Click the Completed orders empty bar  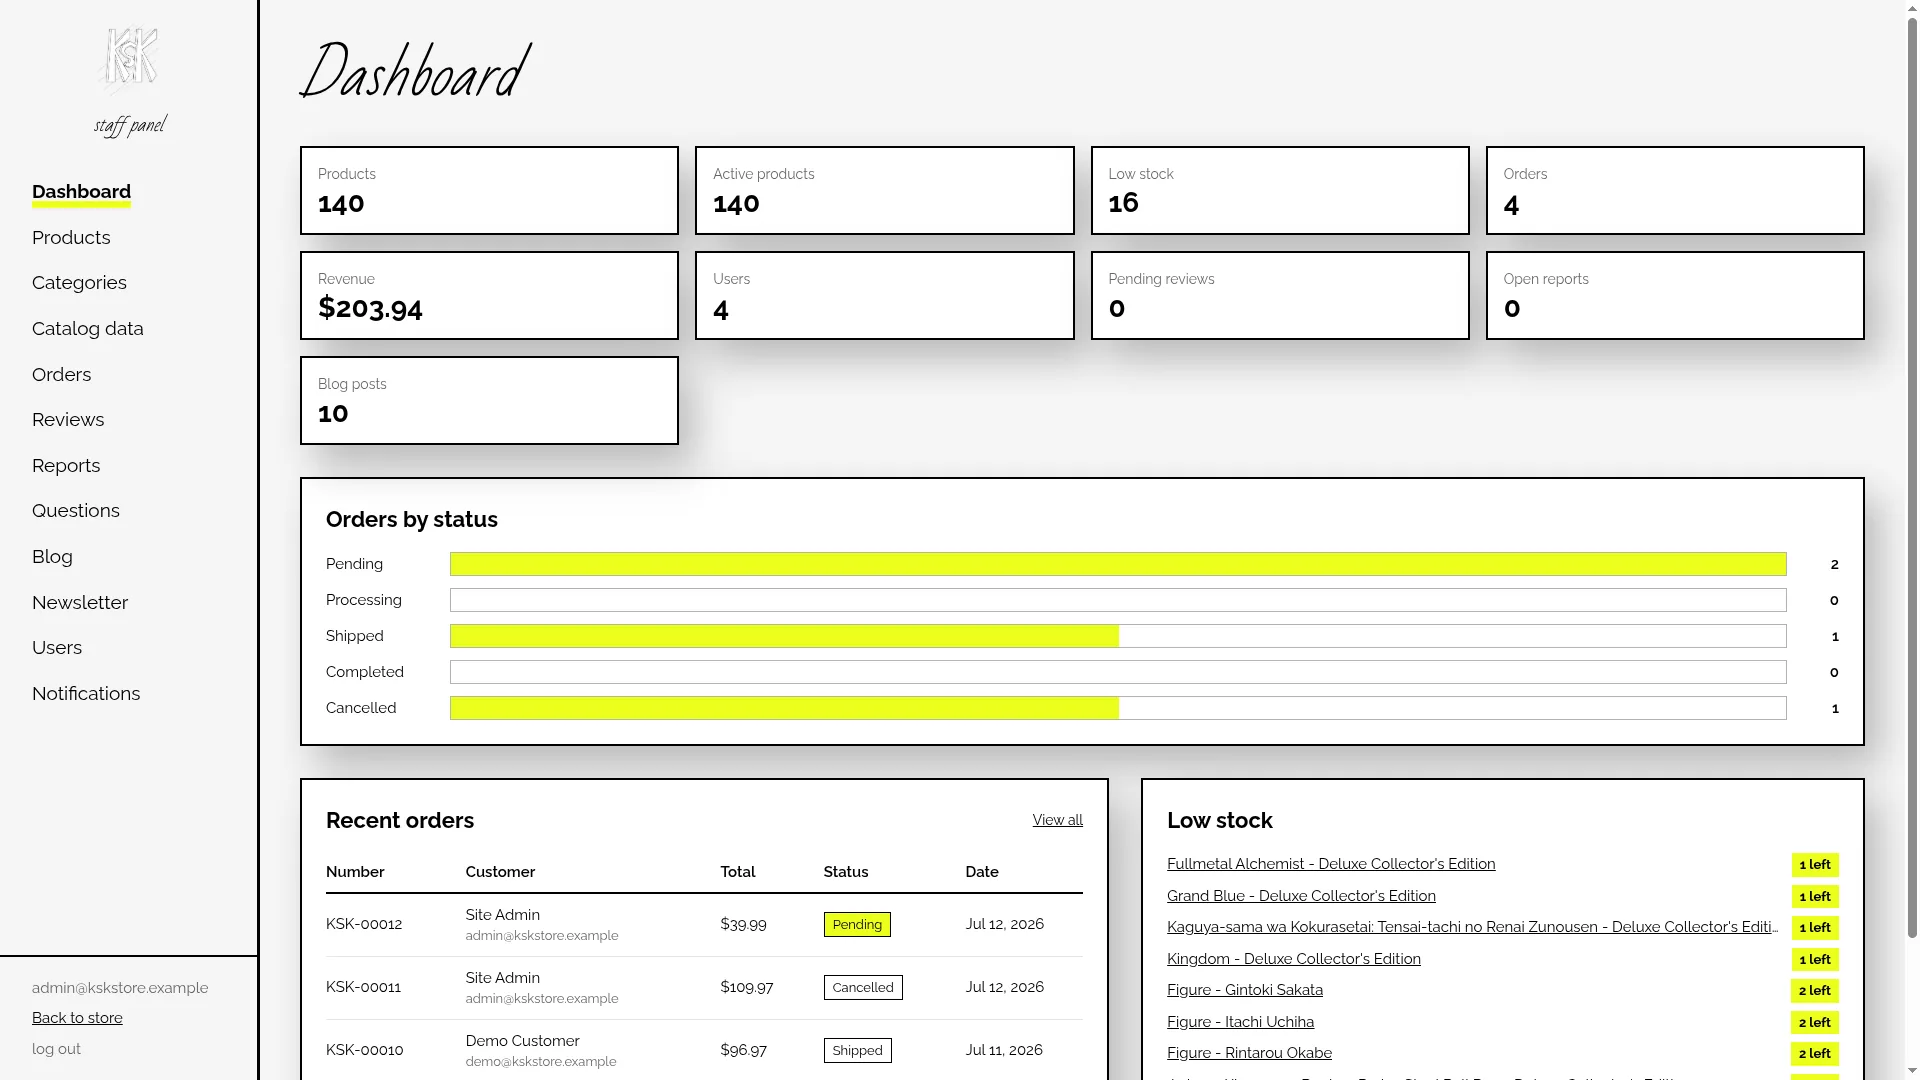(1118, 672)
